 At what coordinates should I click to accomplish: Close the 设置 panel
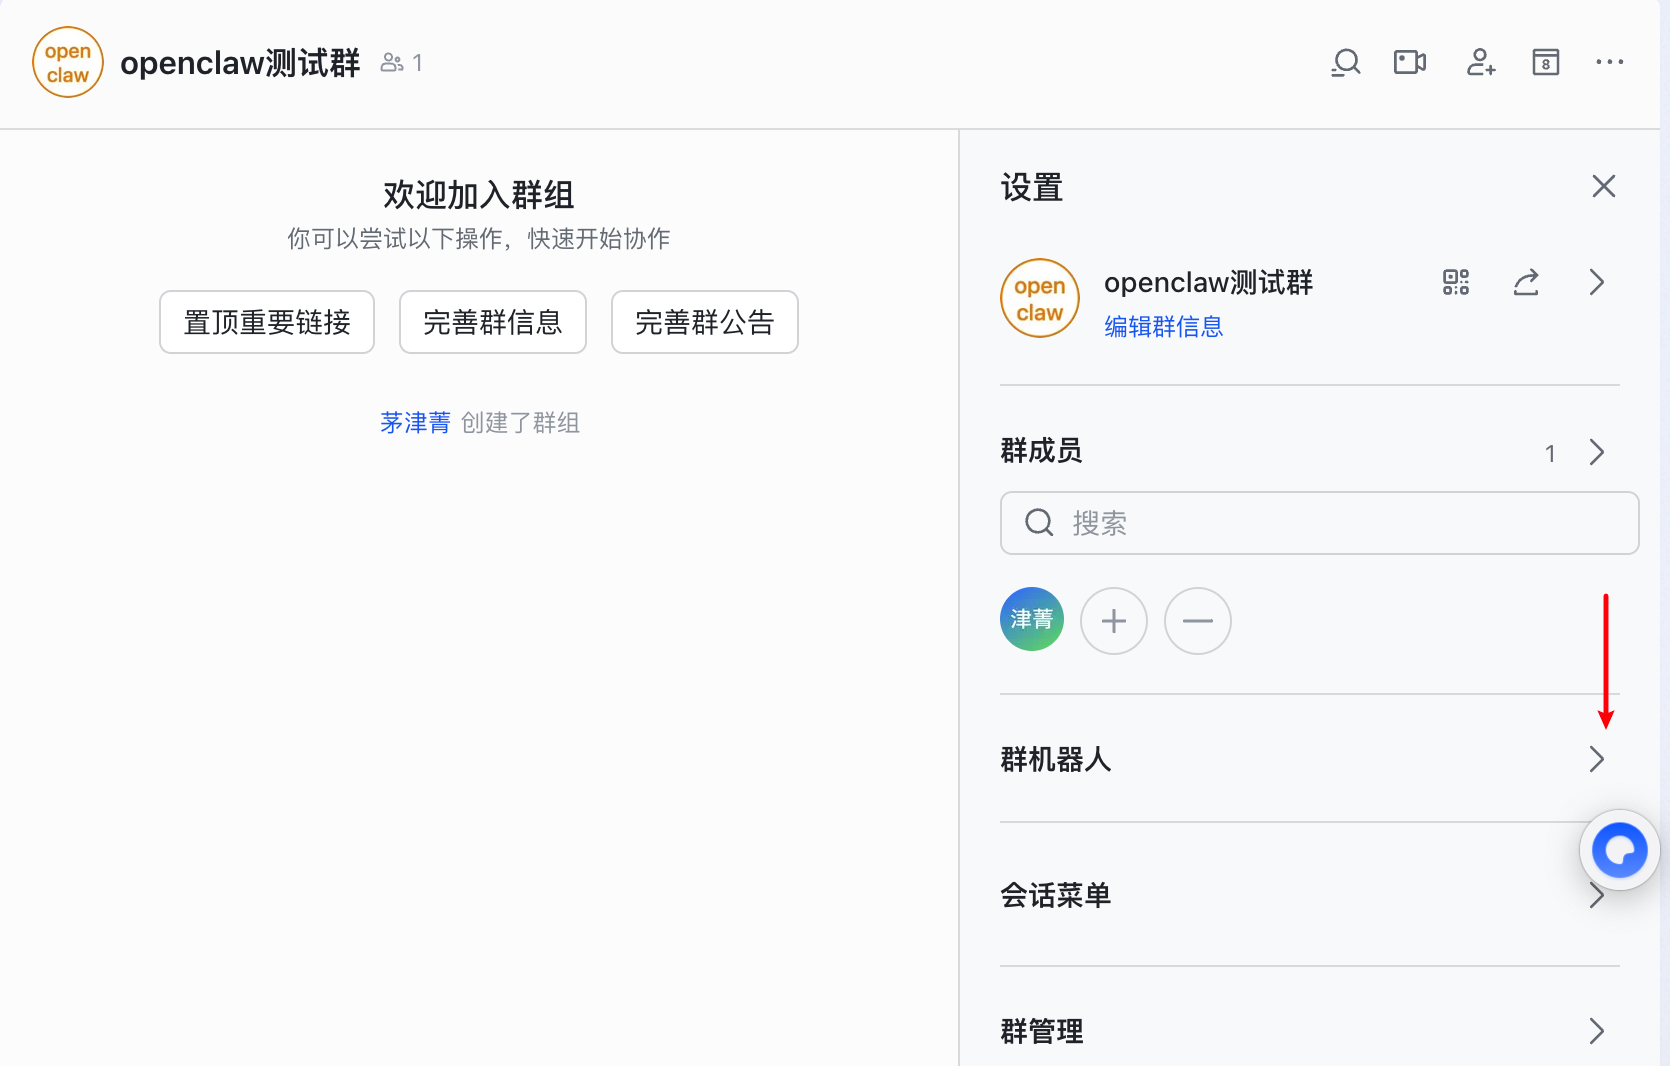pos(1604,186)
